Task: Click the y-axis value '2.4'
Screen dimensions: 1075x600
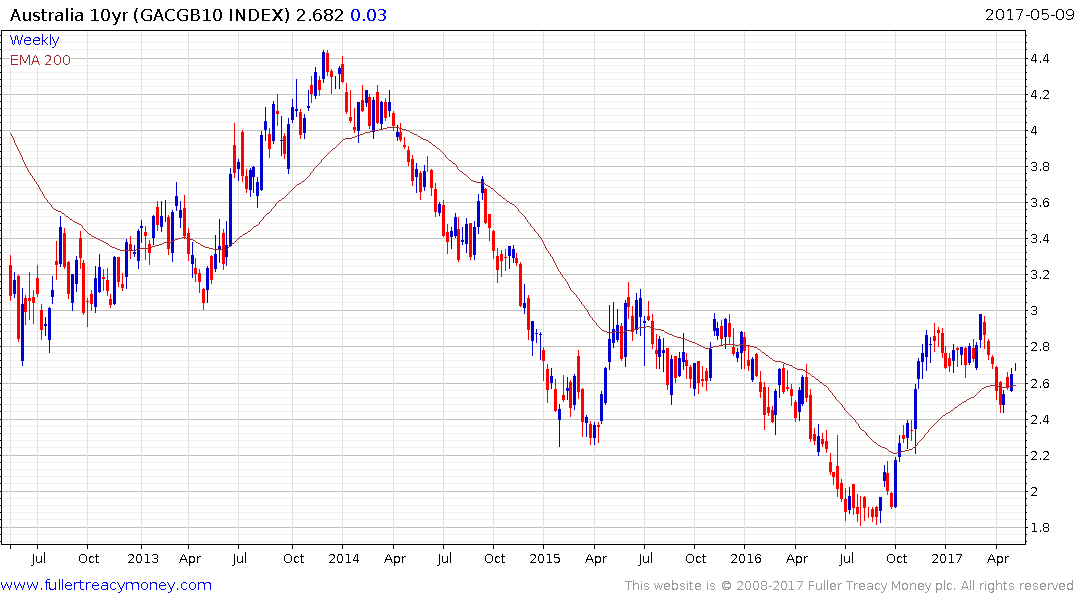Action: pos(1039,420)
